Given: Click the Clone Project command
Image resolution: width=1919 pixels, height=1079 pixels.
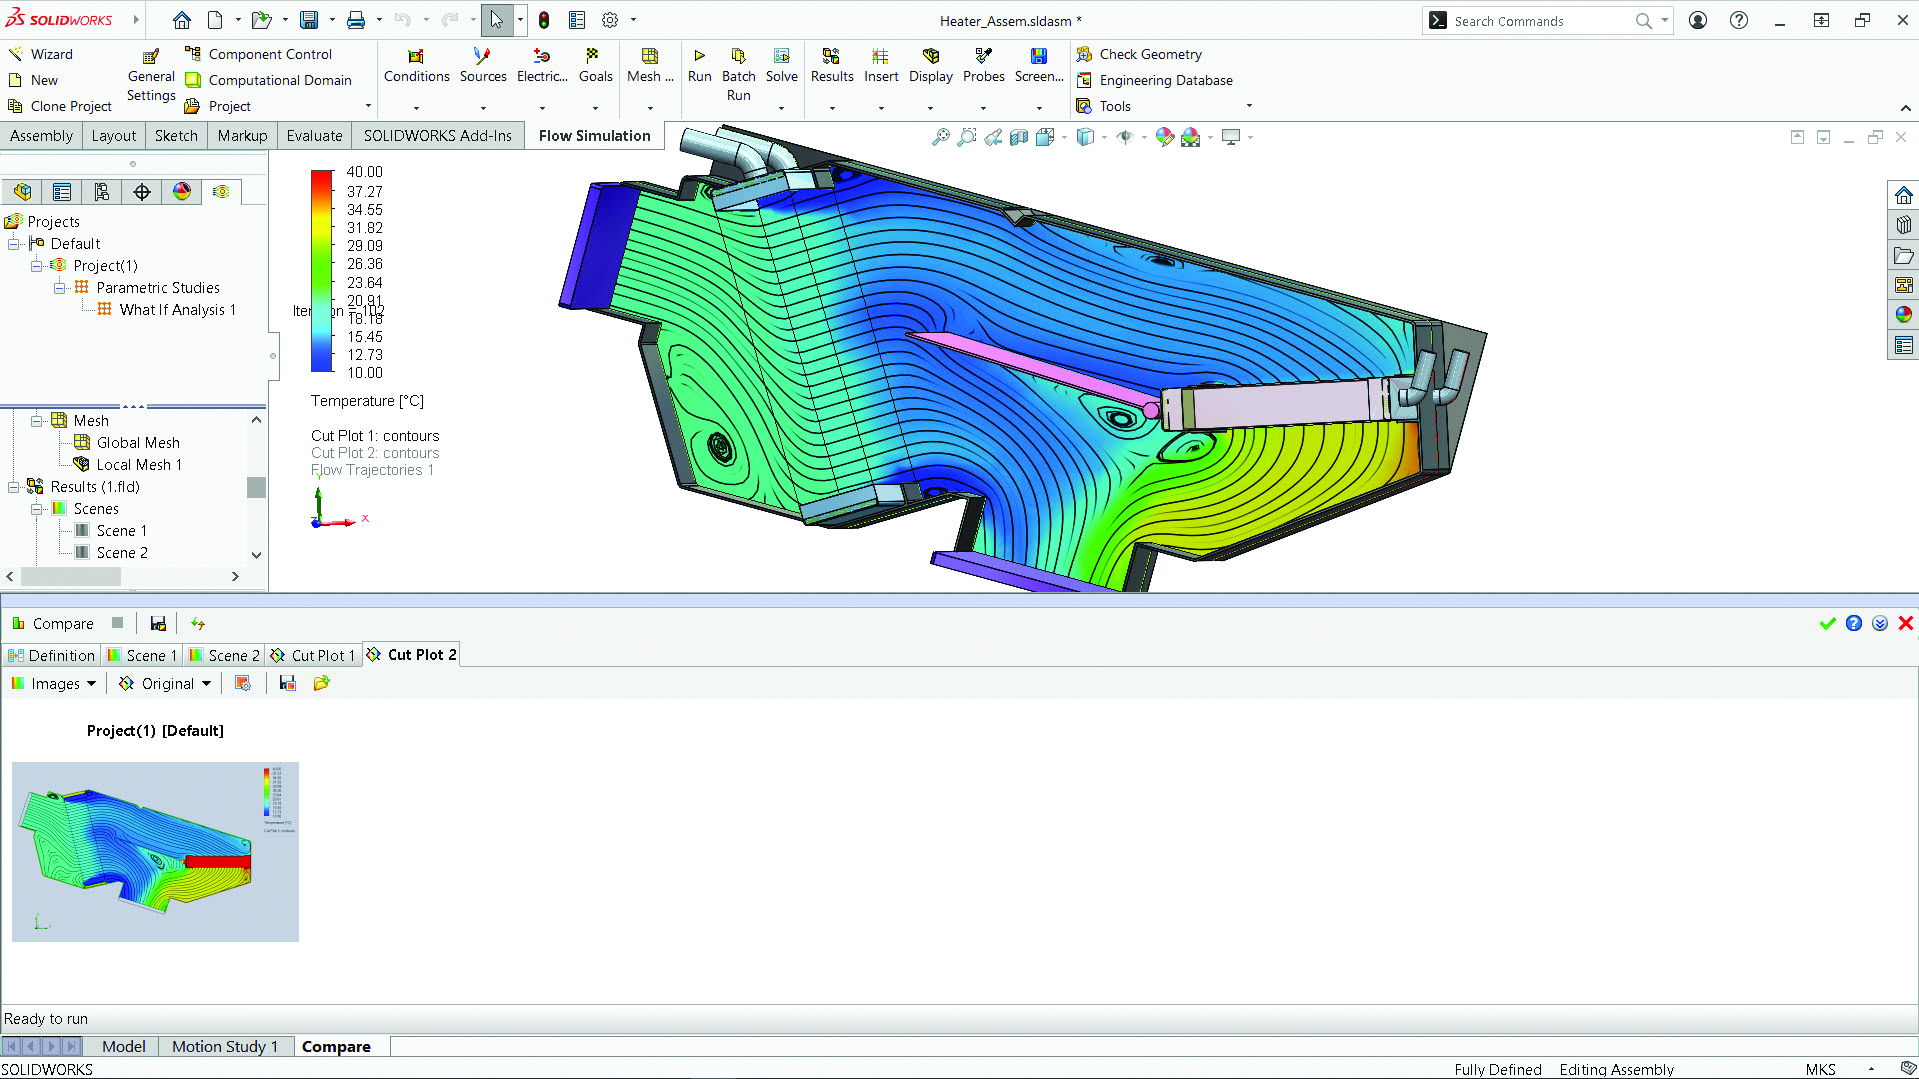Looking at the screenshot, I should click(x=60, y=106).
